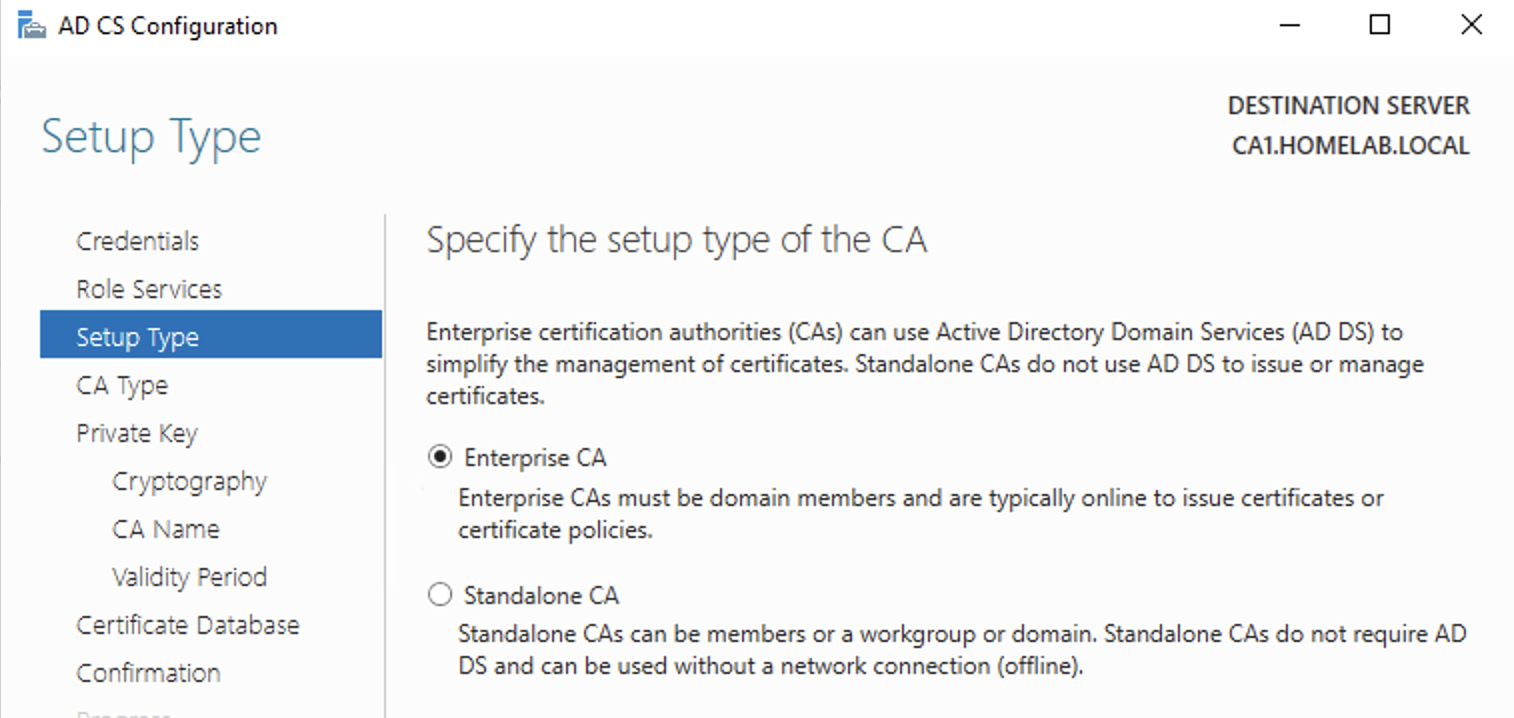The width and height of the screenshot is (1514, 718).
Task: Select Setup Type in the sidebar
Action: (x=211, y=337)
